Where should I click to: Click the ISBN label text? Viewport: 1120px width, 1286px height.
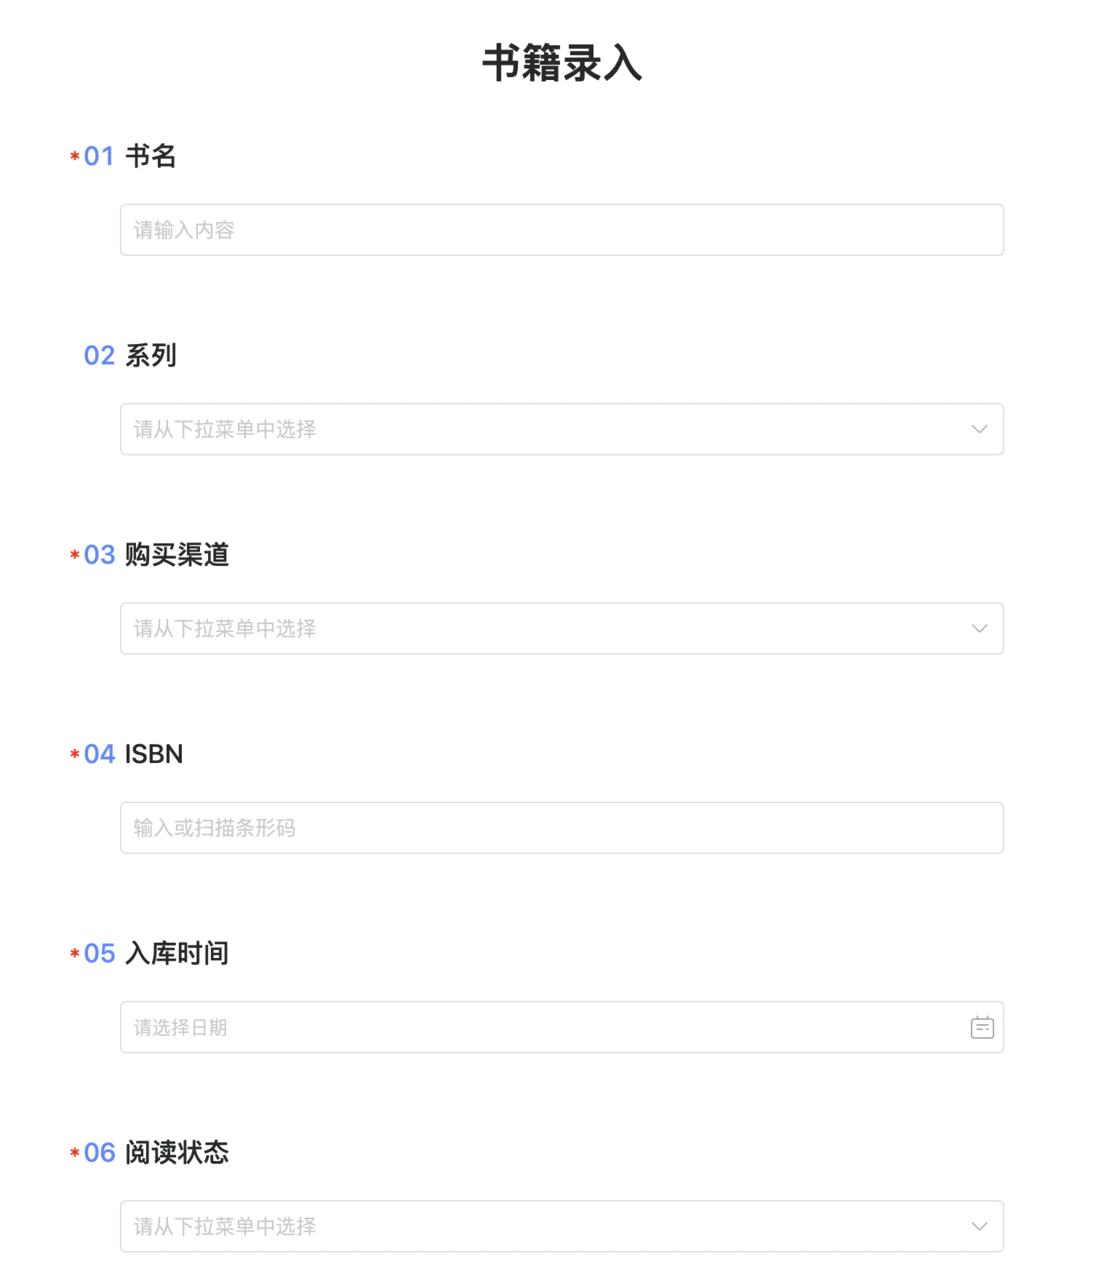(154, 754)
